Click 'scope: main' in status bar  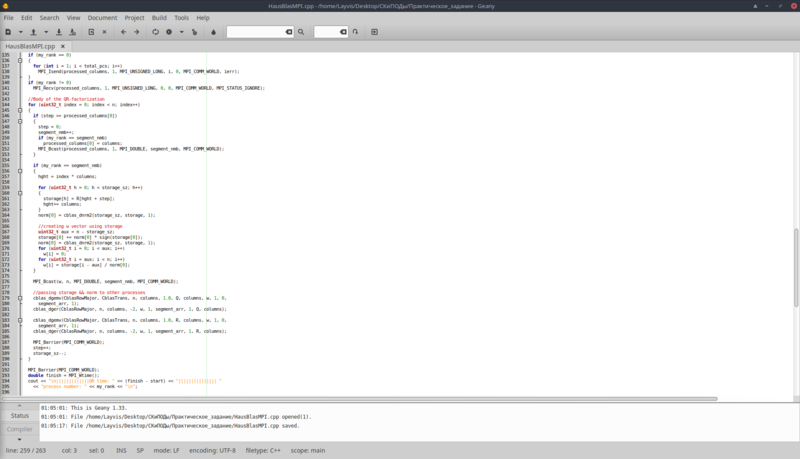[308, 451]
